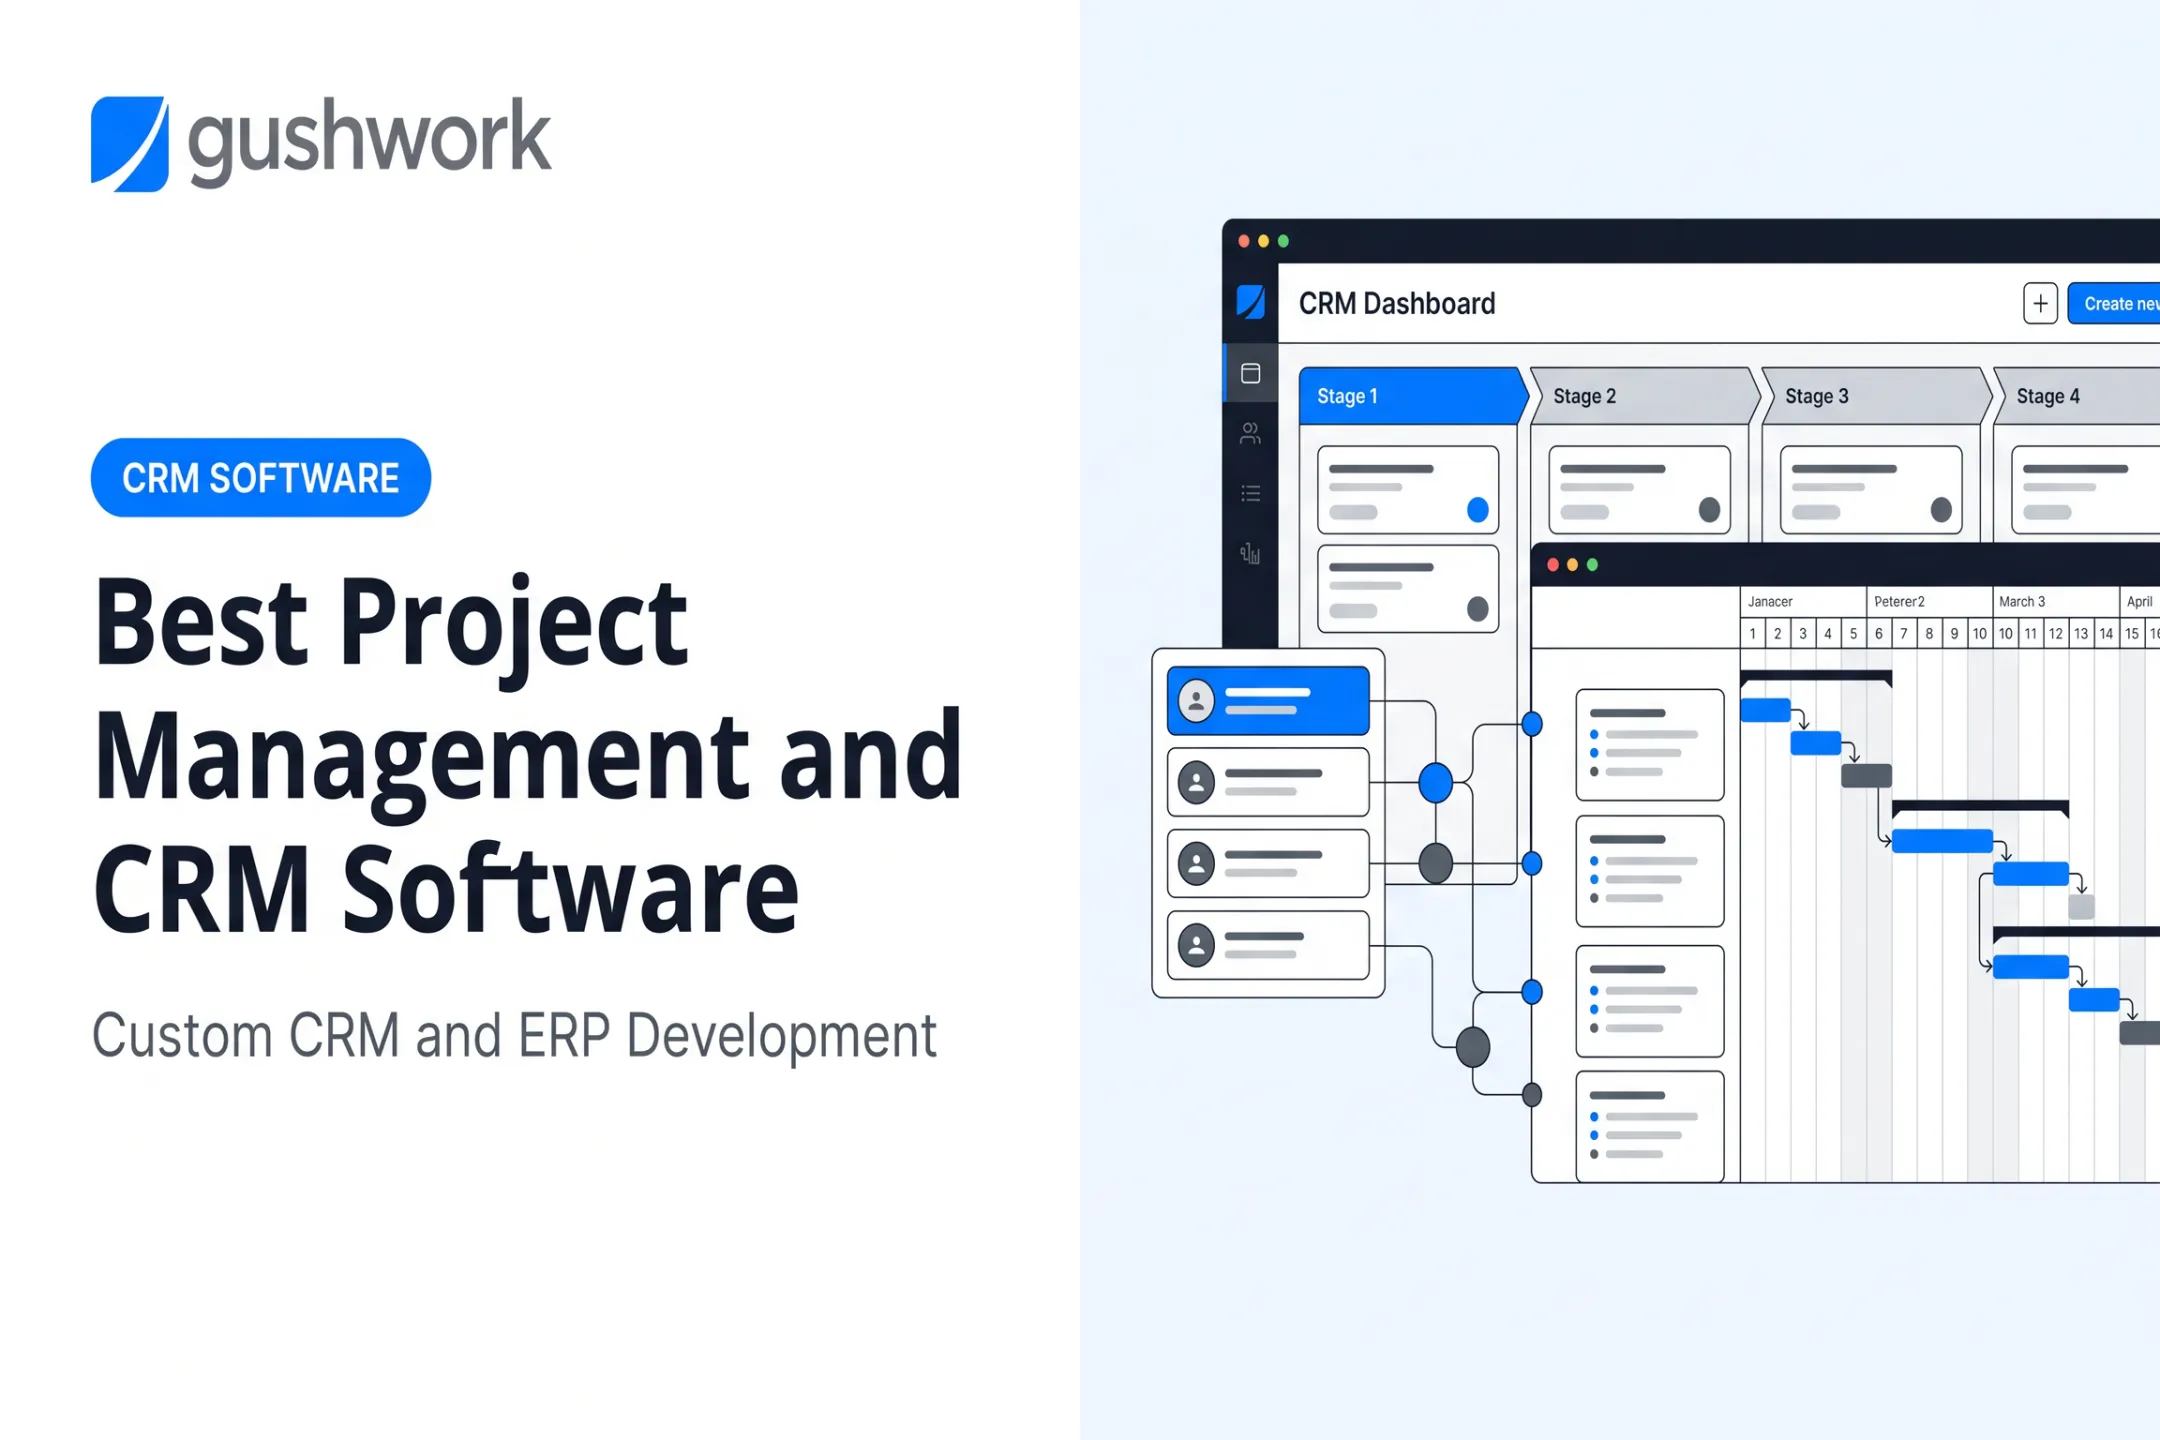Click avatar icon in fourth contact row
Screen dimensions: 2160x1440
(x=1196, y=945)
